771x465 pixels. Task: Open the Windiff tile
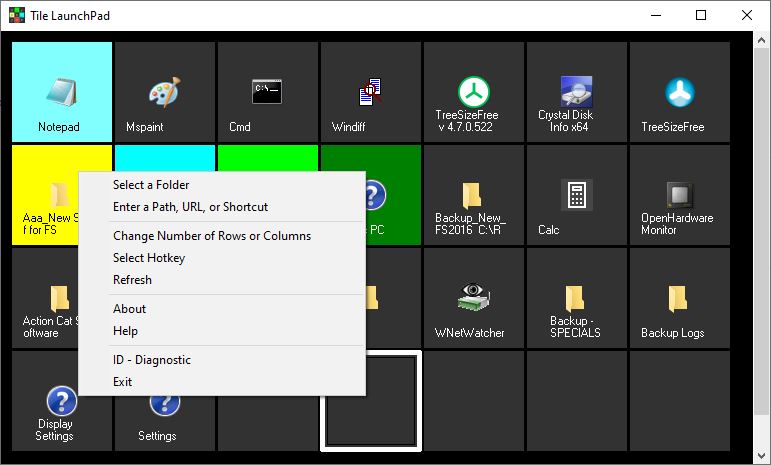(370, 92)
